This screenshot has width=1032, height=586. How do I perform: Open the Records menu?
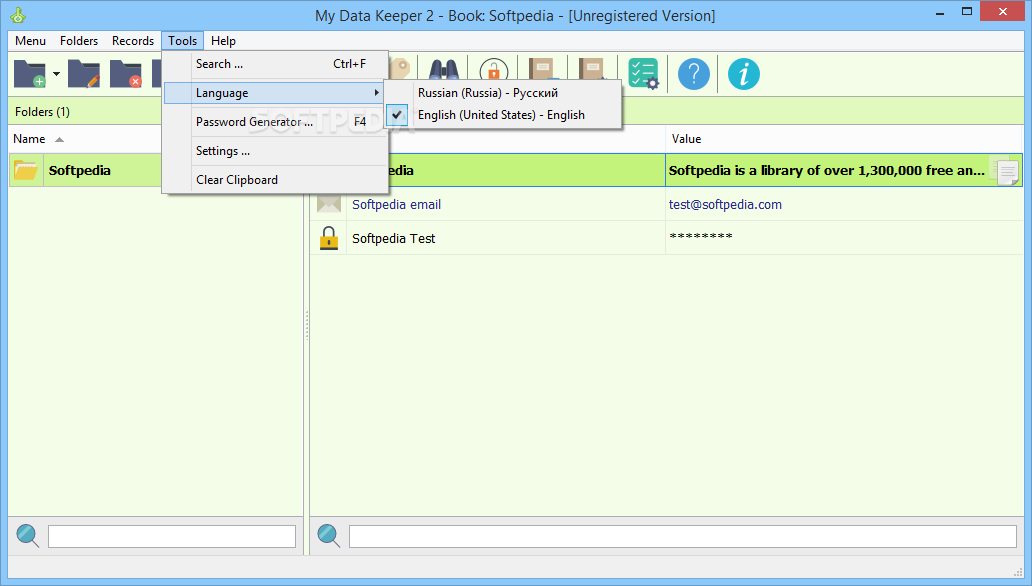pos(133,41)
